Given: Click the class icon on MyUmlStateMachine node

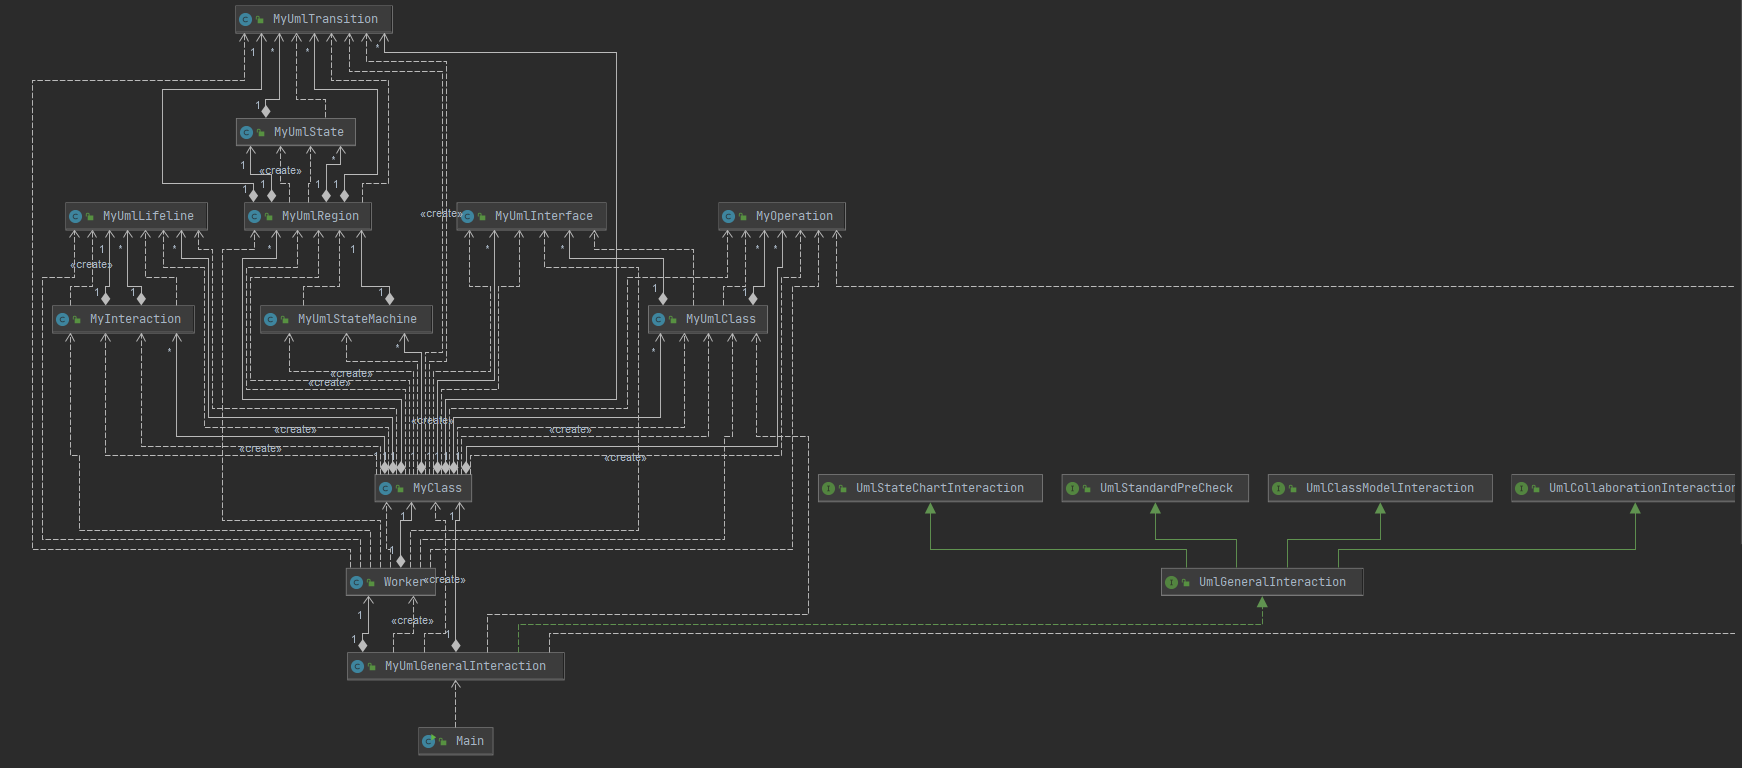Looking at the screenshot, I should tap(270, 319).
